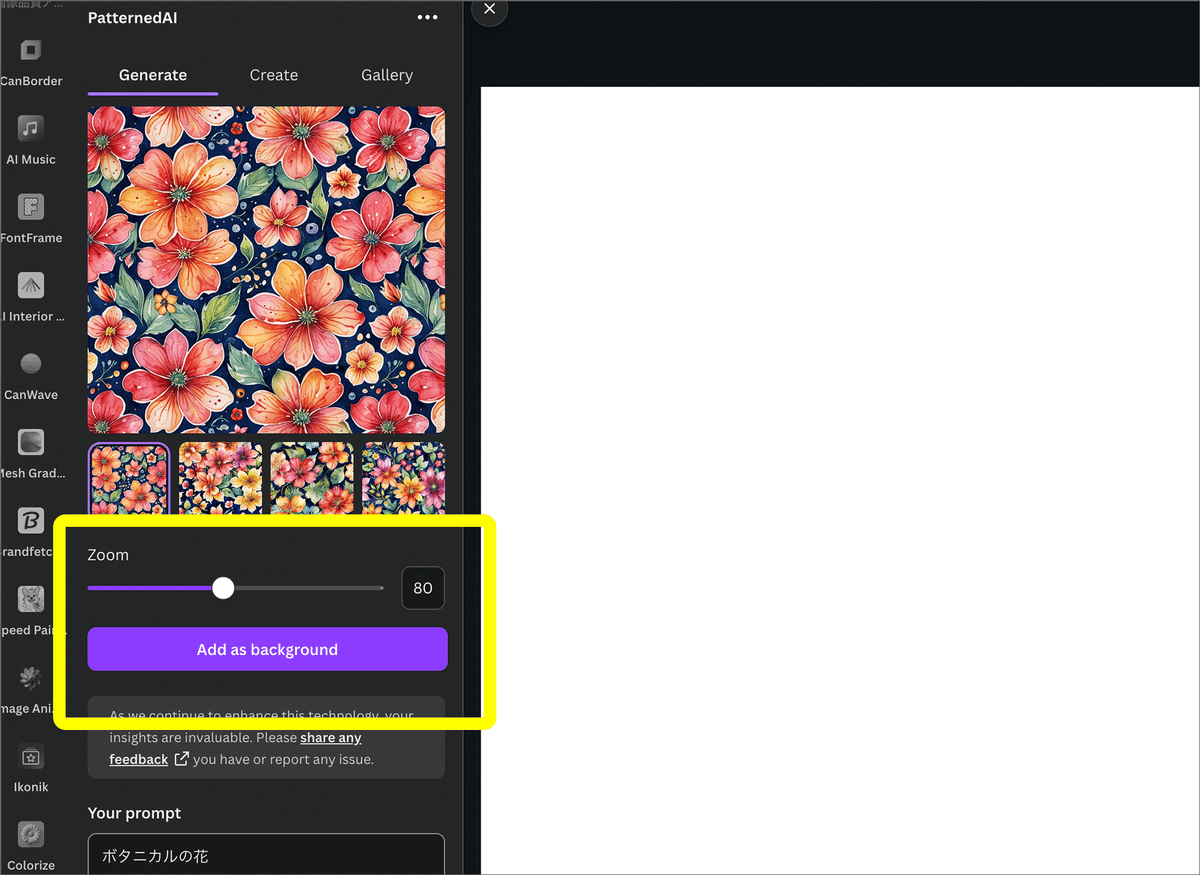
Task: Click the Add as background button
Action: pyautogui.click(x=267, y=649)
